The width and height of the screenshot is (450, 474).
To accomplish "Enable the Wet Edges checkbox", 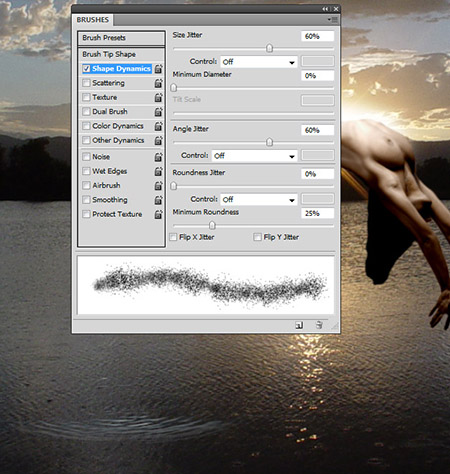I will [86, 171].
